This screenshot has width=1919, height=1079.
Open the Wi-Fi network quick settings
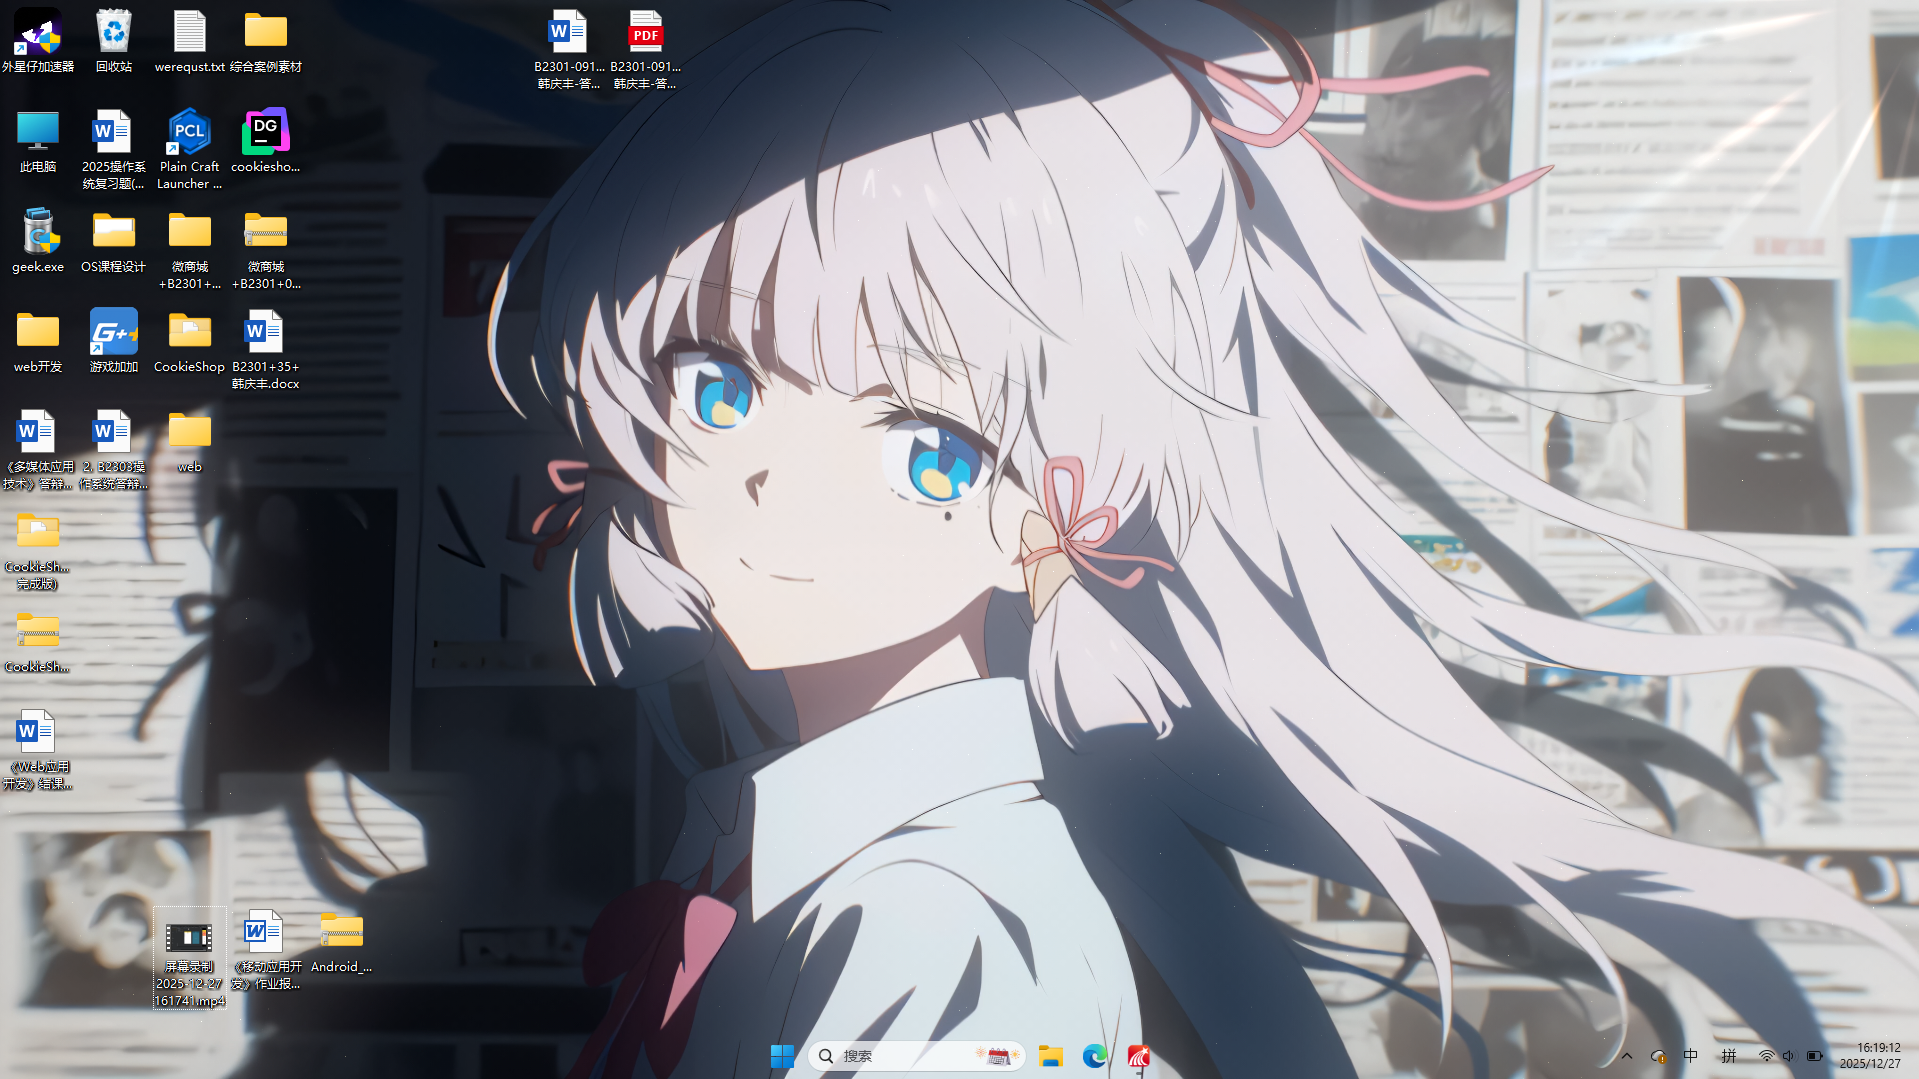(1766, 1056)
